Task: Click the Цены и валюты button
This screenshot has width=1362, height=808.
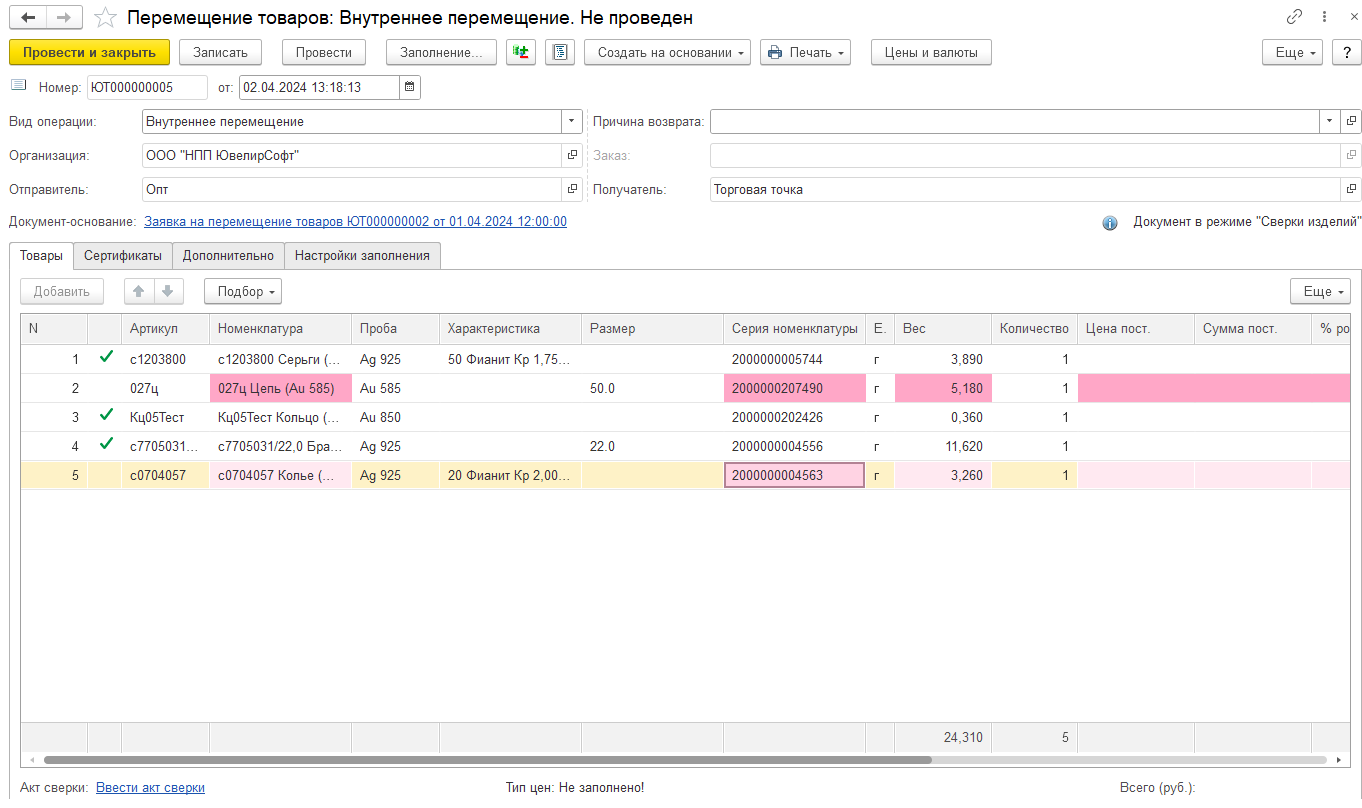Action: click(931, 52)
